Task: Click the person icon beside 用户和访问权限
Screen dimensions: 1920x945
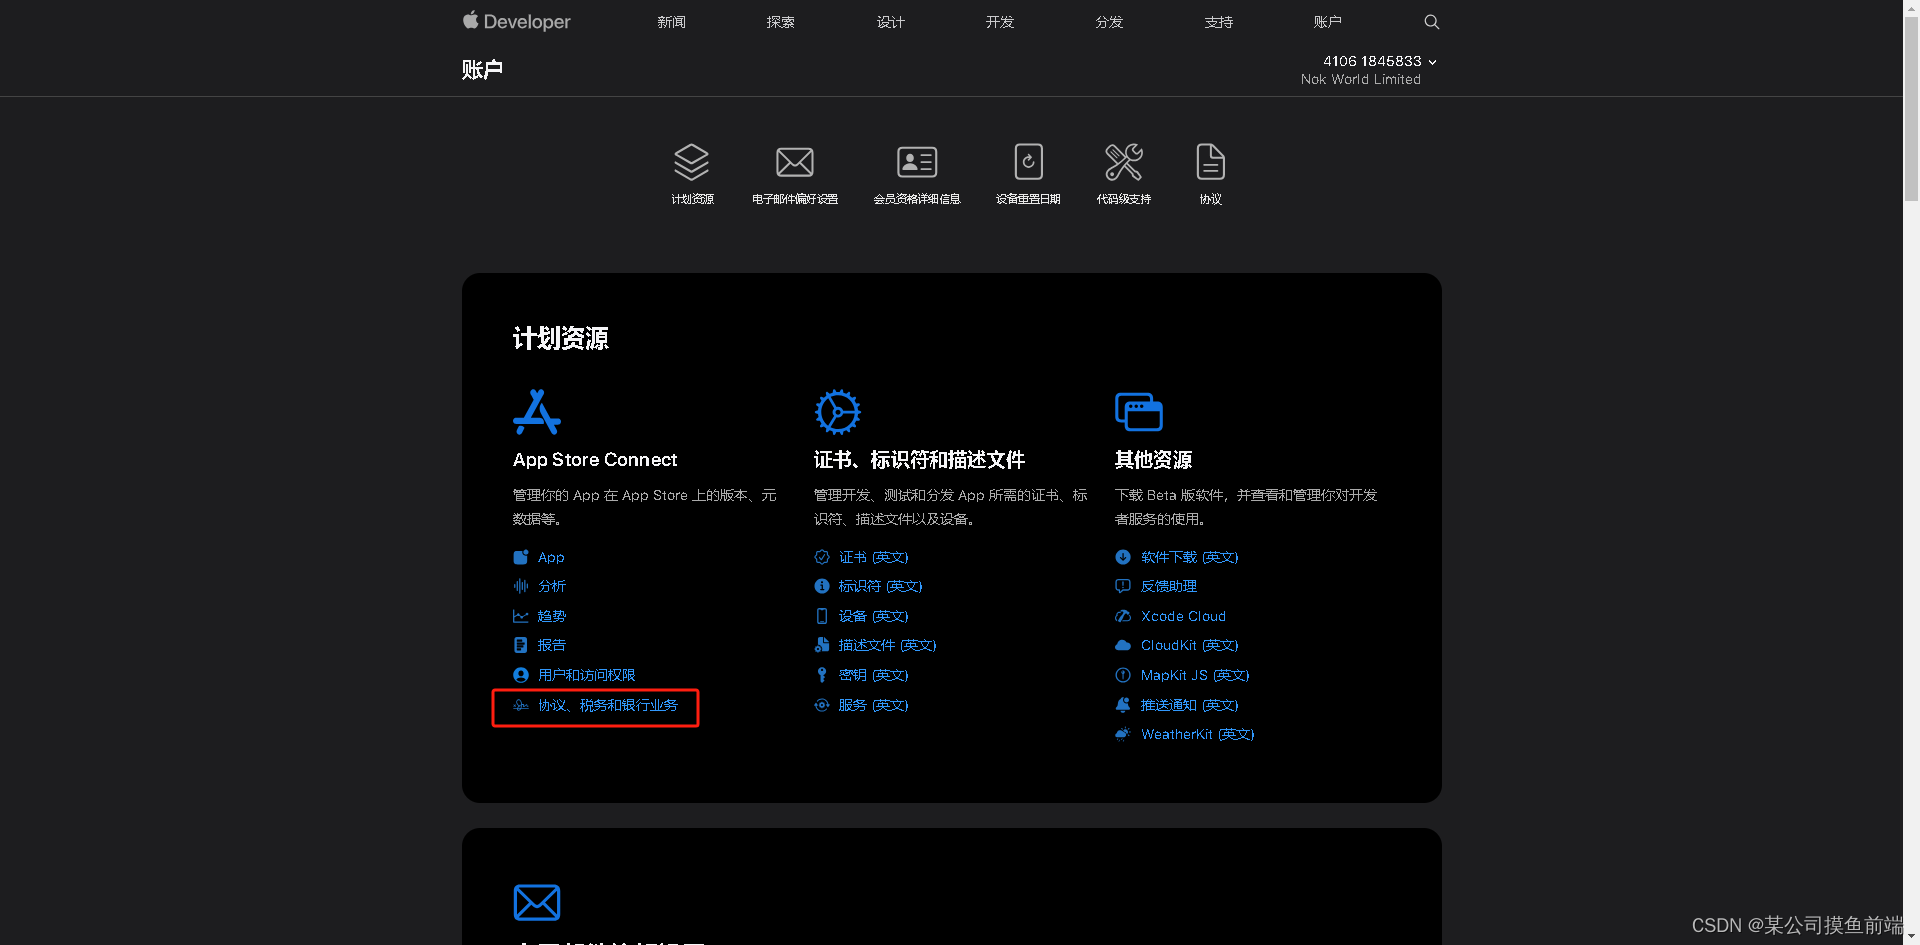Action: tap(521, 675)
